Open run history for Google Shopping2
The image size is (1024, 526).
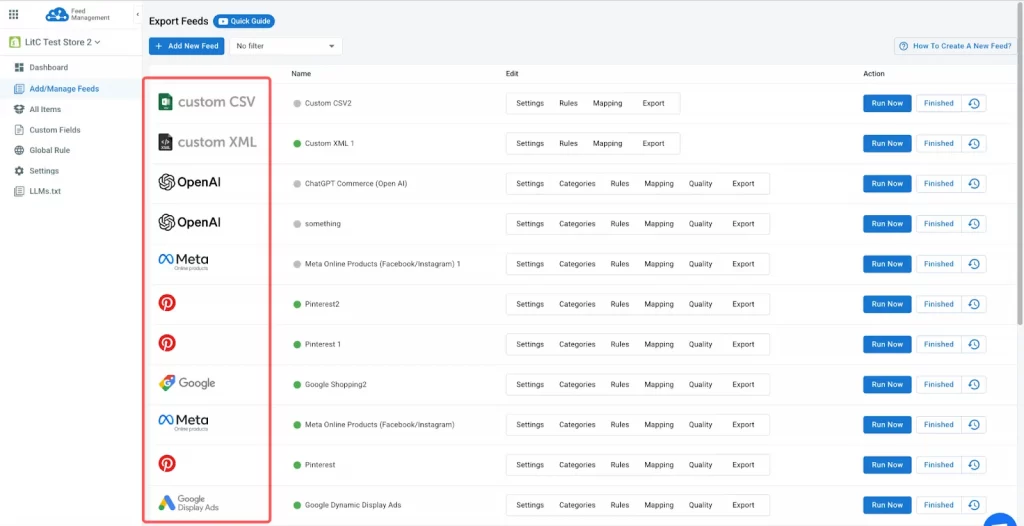pyautogui.click(x=974, y=385)
